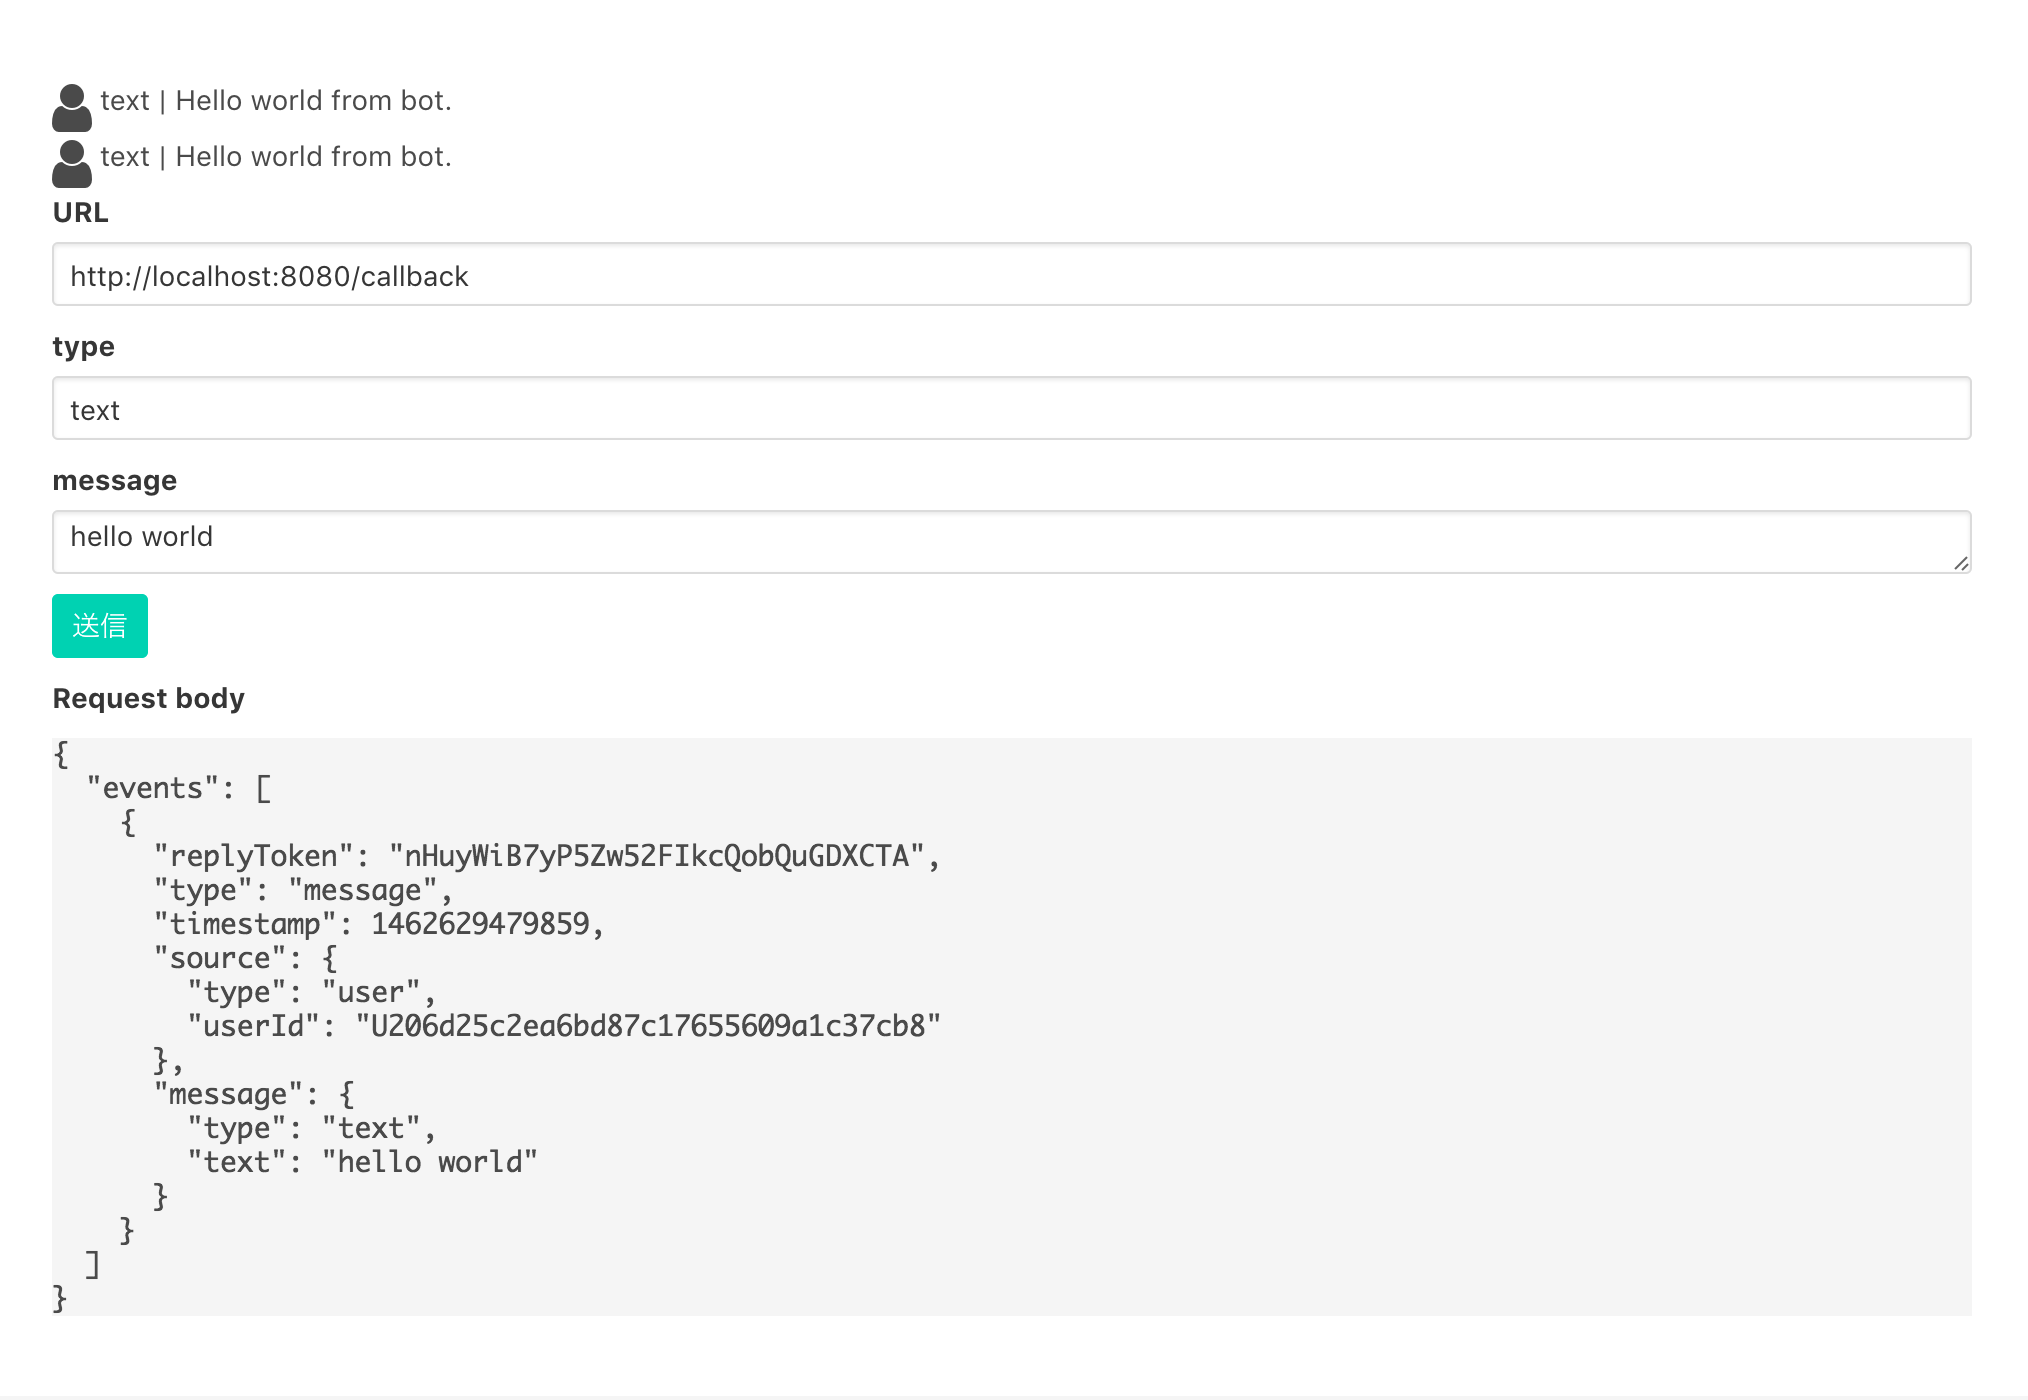Viewport: 2028px width, 1400px height.
Task: Click the type input field
Action: click(1011, 409)
